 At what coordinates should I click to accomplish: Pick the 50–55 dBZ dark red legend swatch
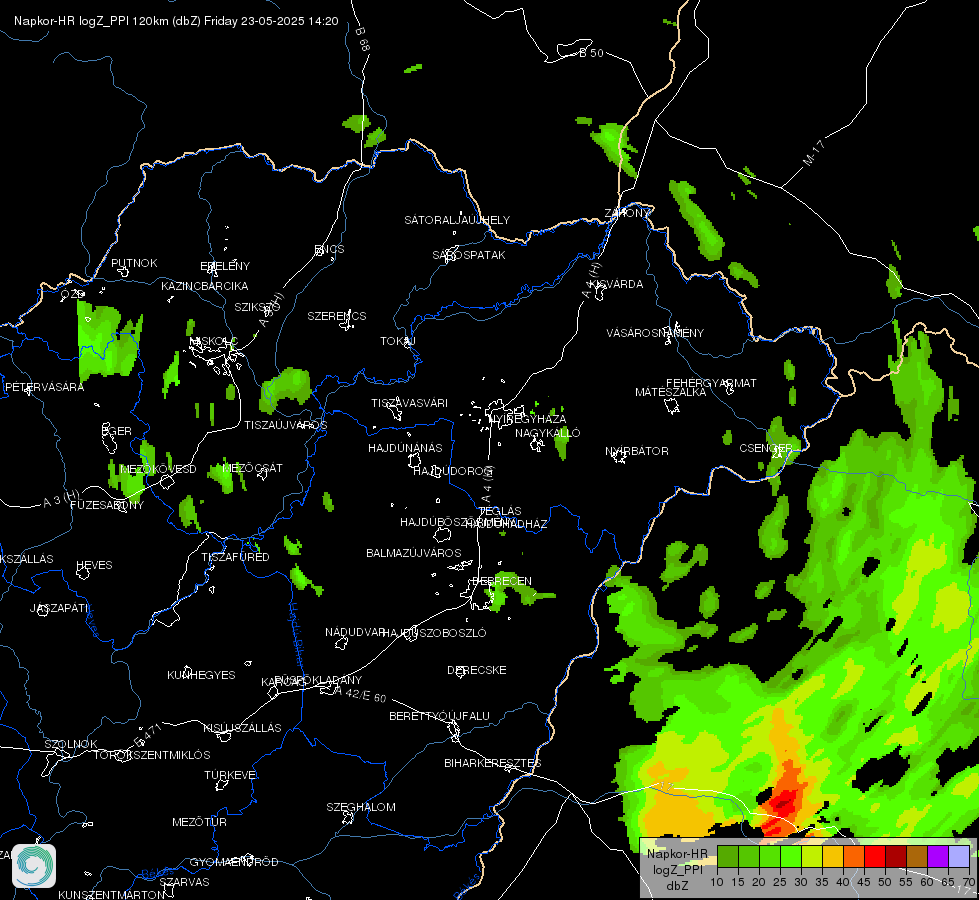896,856
